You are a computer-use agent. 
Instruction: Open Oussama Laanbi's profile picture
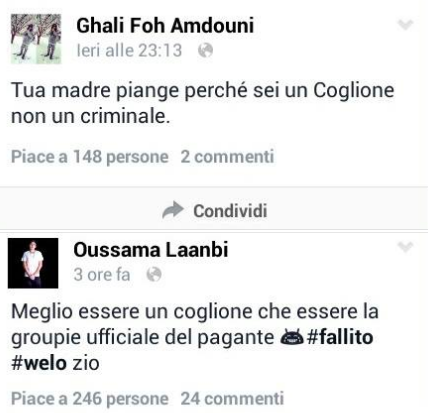click(x=33, y=263)
